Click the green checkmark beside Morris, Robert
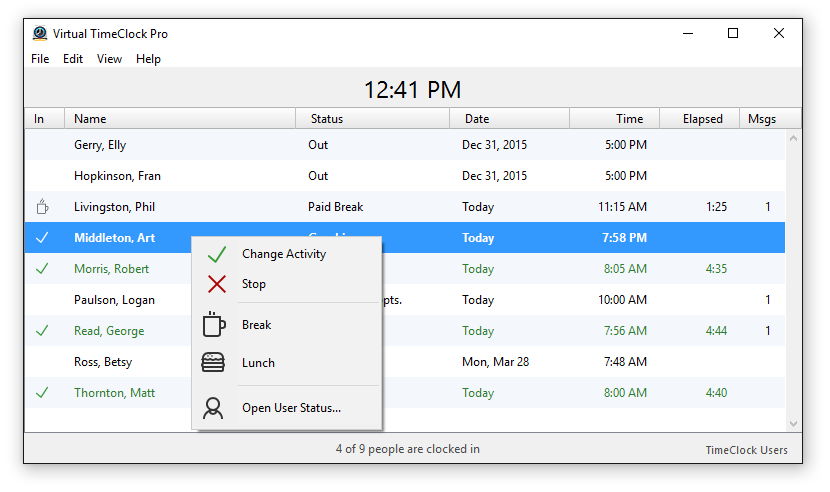Viewport: 830px width, 492px height. click(42, 269)
